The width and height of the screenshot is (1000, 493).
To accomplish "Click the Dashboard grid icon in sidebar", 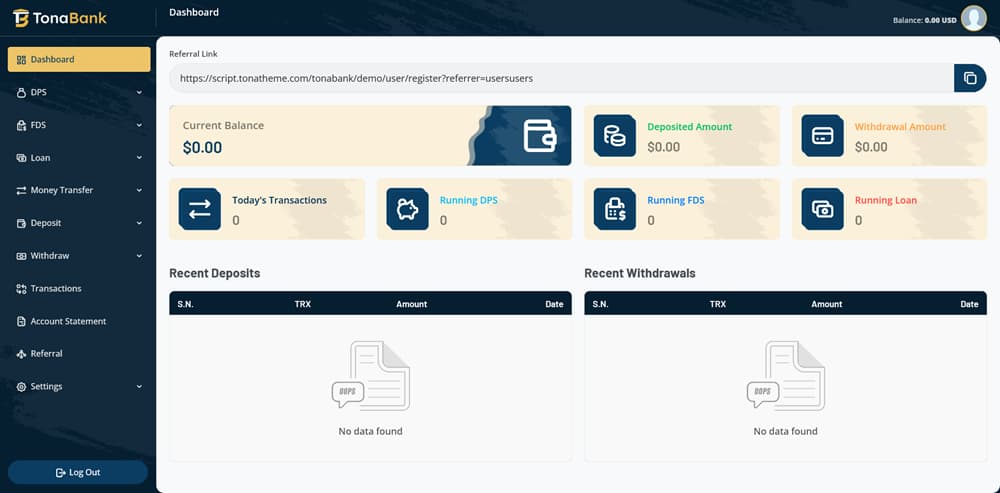I will pyautogui.click(x=21, y=59).
